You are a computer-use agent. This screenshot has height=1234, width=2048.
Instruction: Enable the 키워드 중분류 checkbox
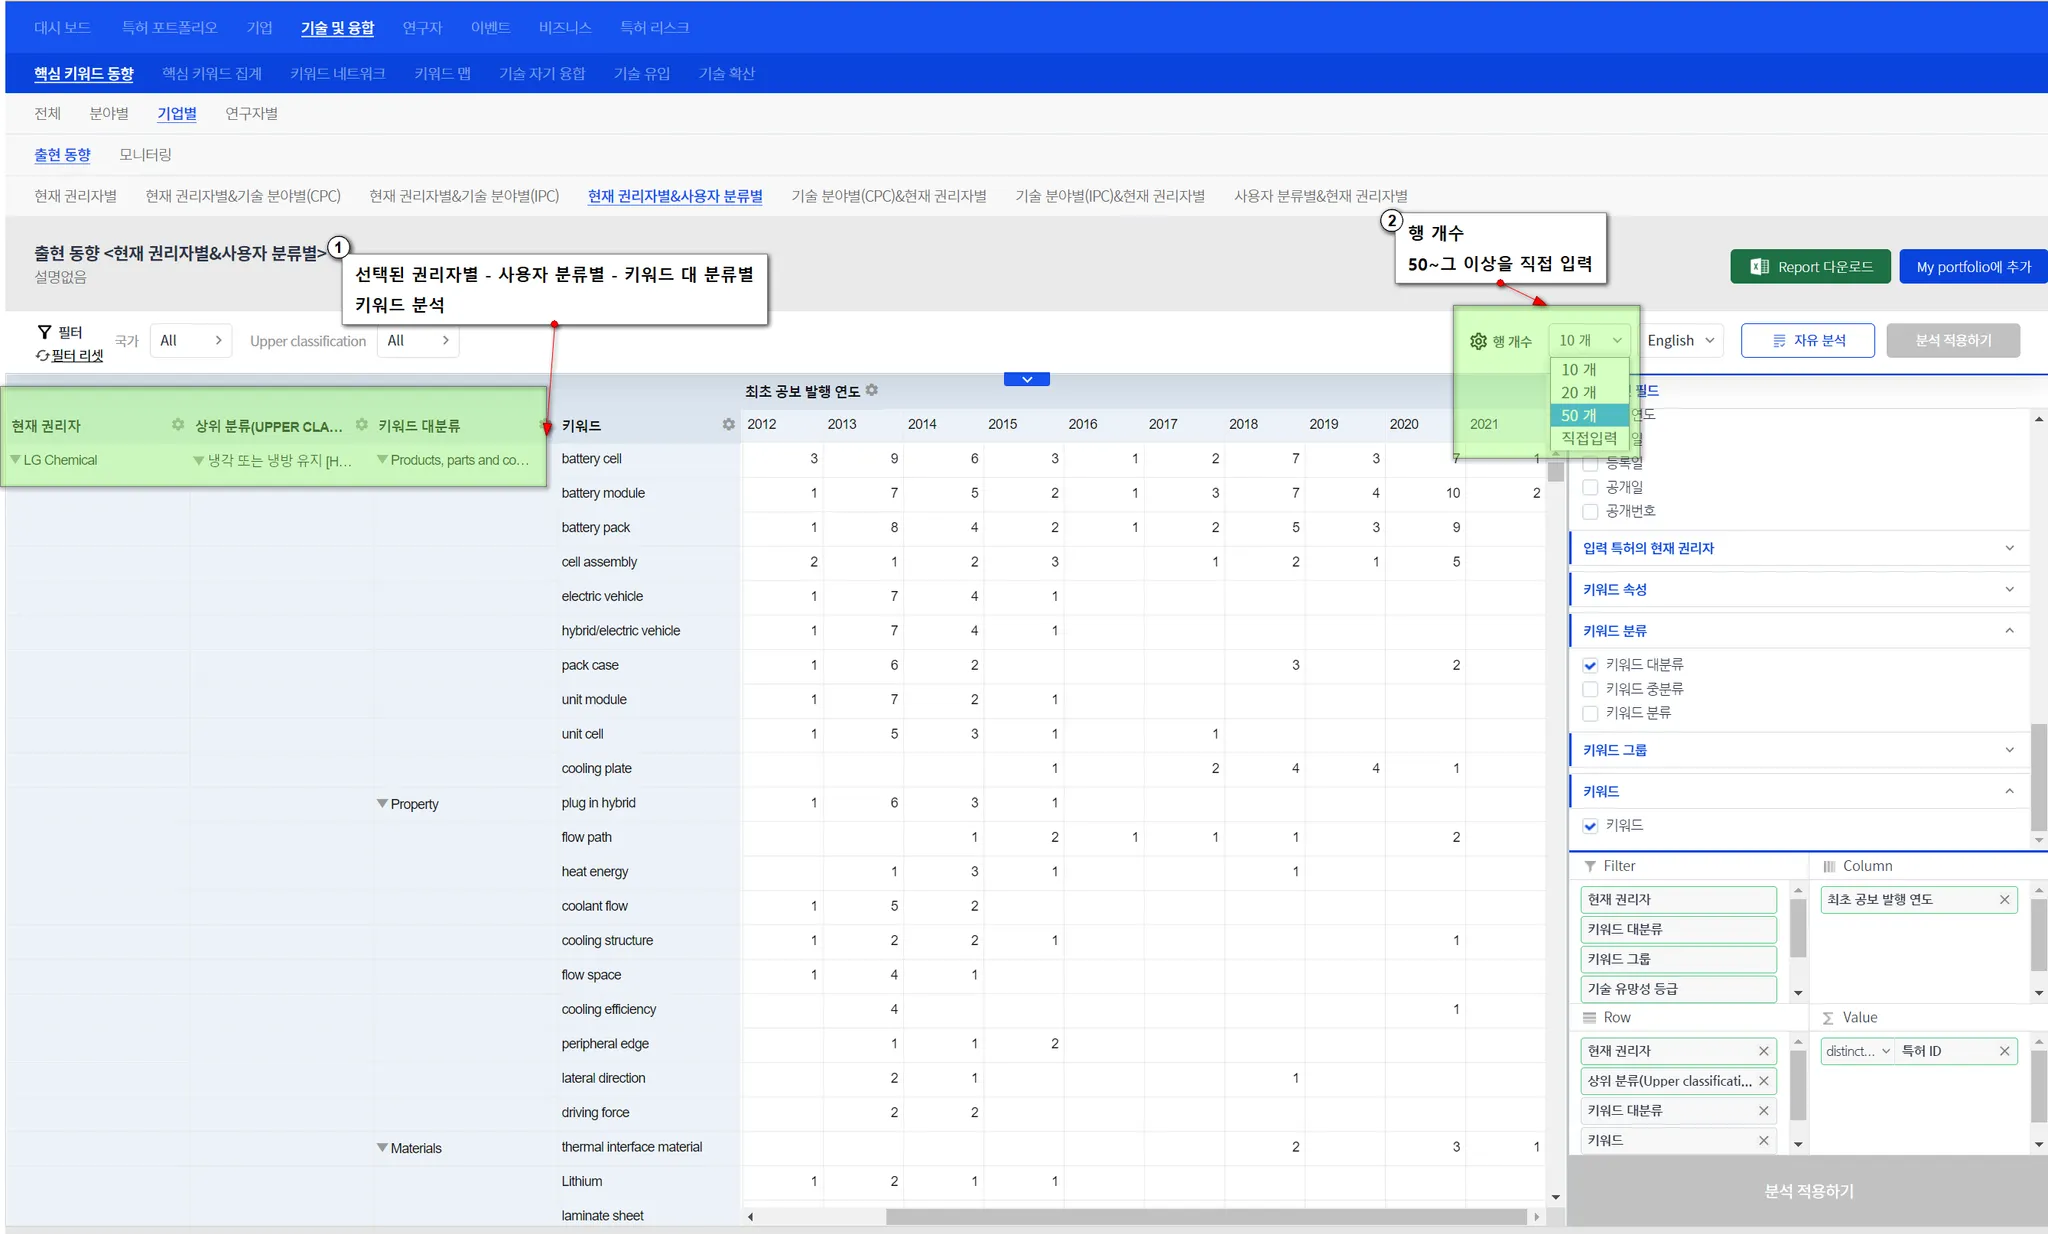tap(1590, 689)
